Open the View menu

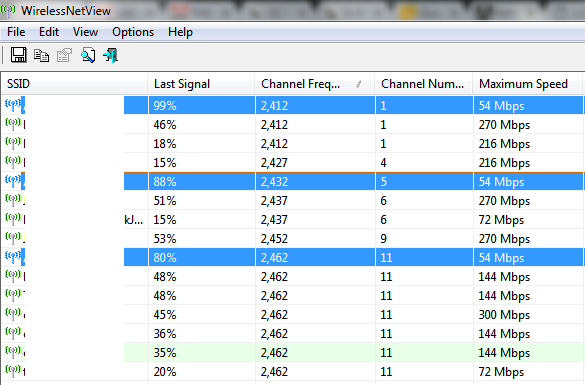pyautogui.click(x=85, y=32)
